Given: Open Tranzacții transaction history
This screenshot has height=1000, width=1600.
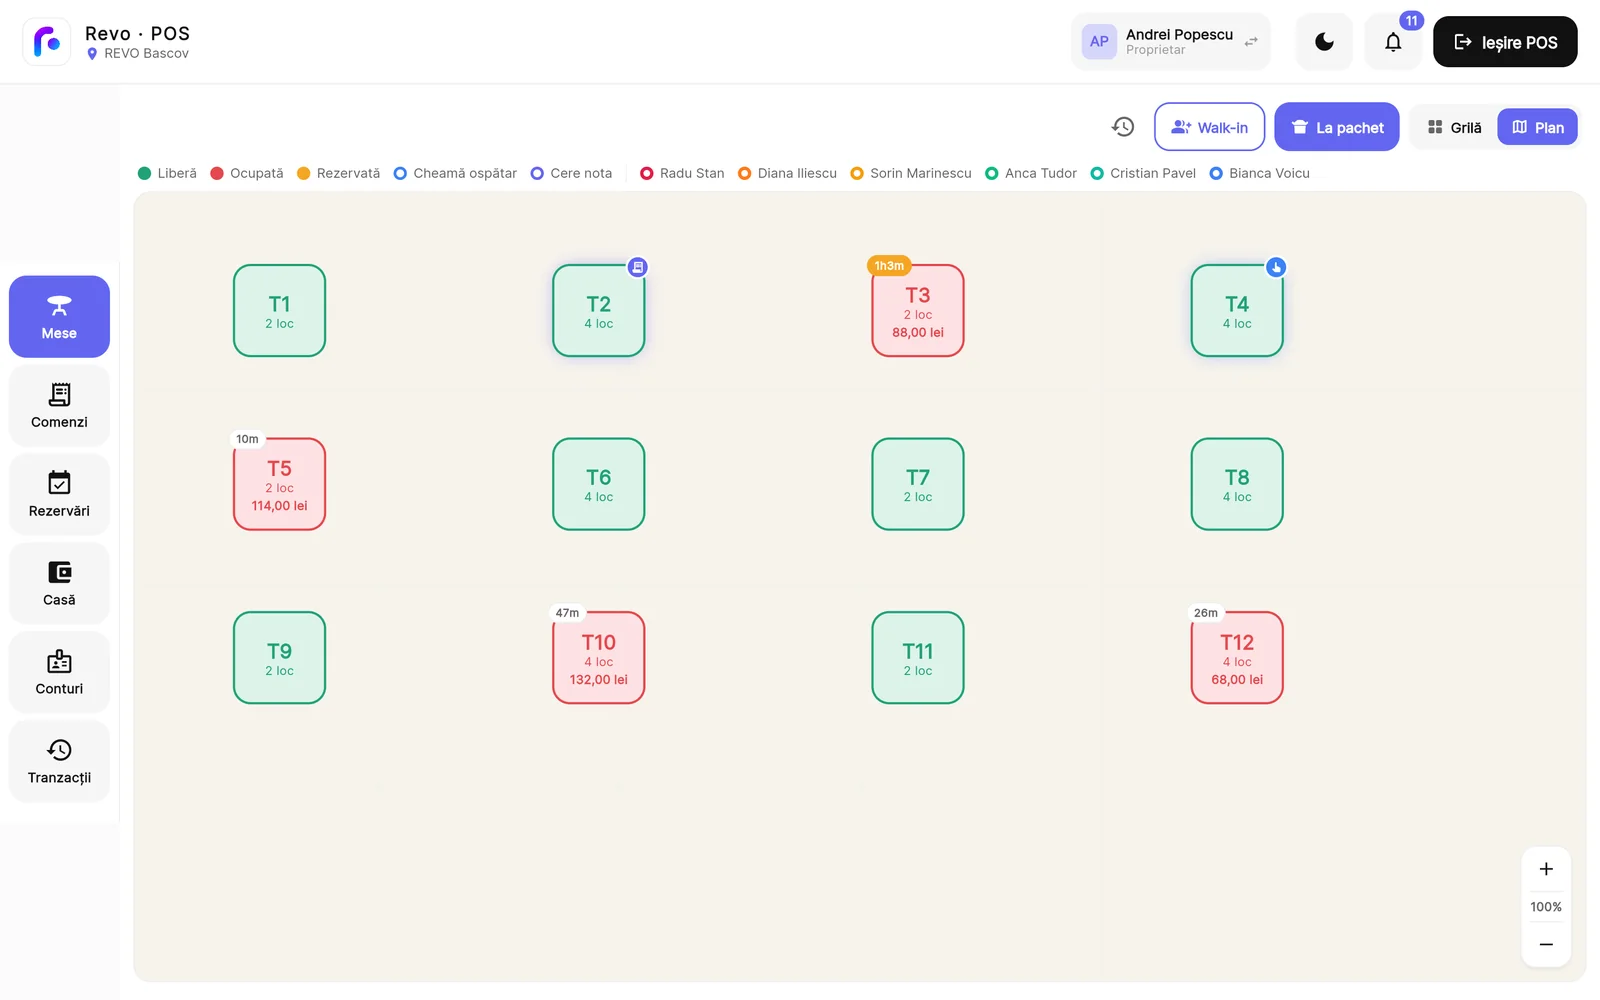Looking at the screenshot, I should (x=59, y=761).
